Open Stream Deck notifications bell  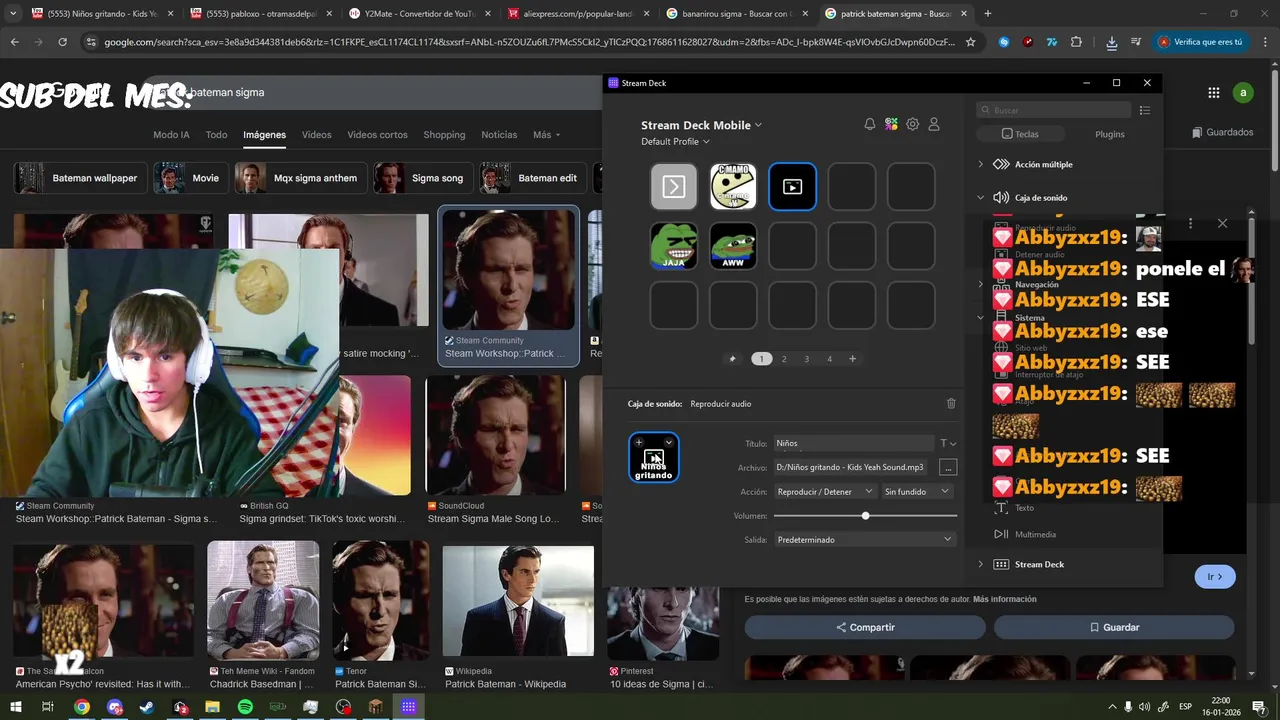click(869, 124)
